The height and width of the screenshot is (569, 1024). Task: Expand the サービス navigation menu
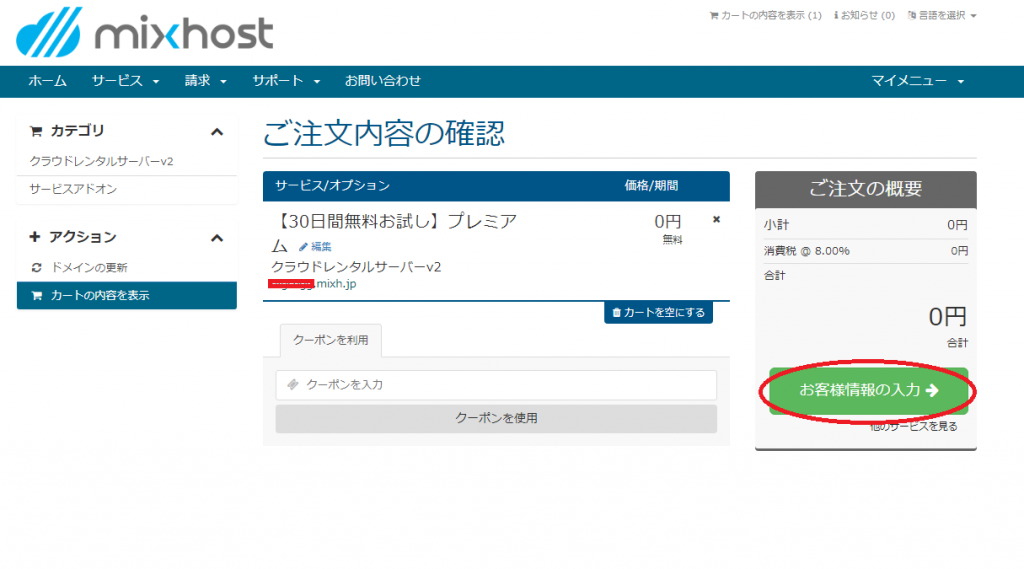point(125,81)
